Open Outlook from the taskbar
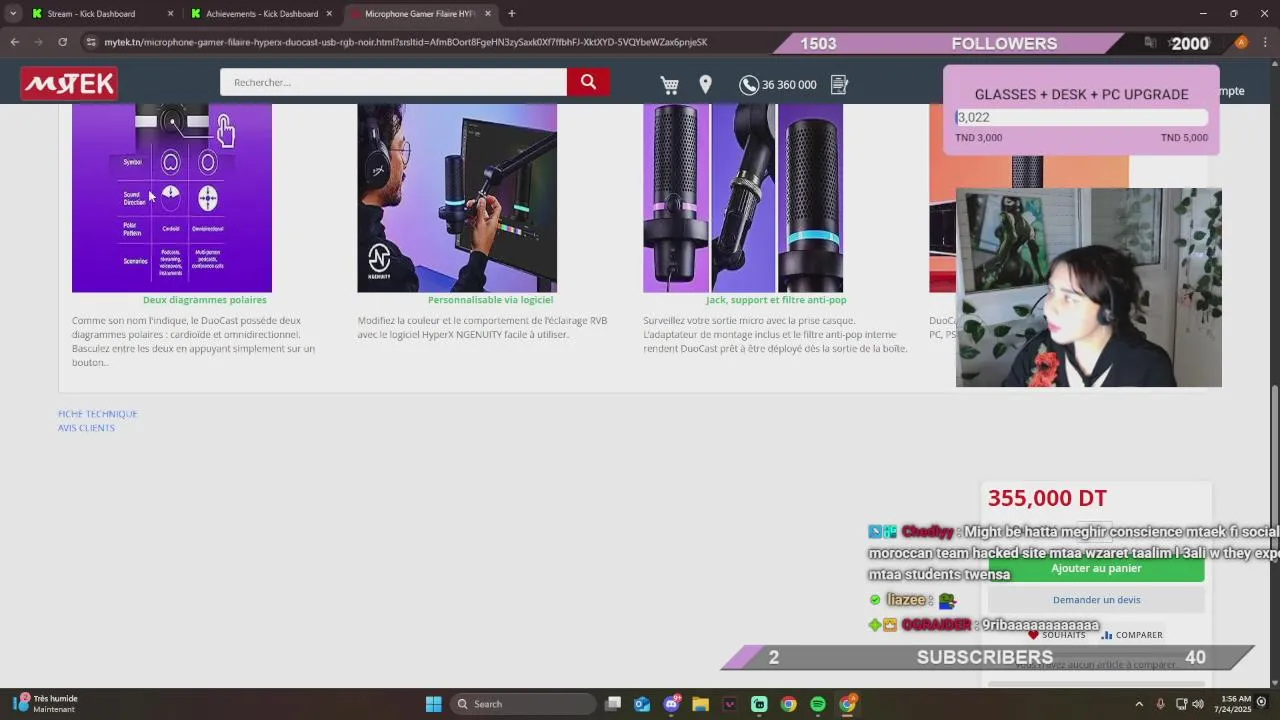1280x720 pixels. click(x=642, y=704)
